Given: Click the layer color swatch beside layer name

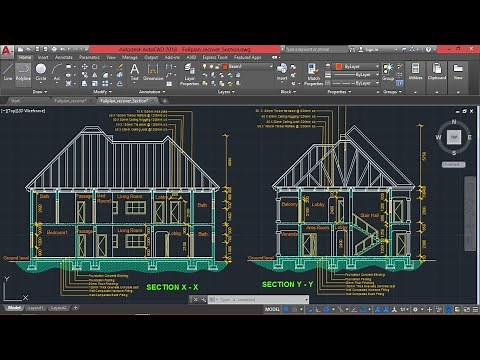Looking at the screenshot, I should click(x=225, y=67).
